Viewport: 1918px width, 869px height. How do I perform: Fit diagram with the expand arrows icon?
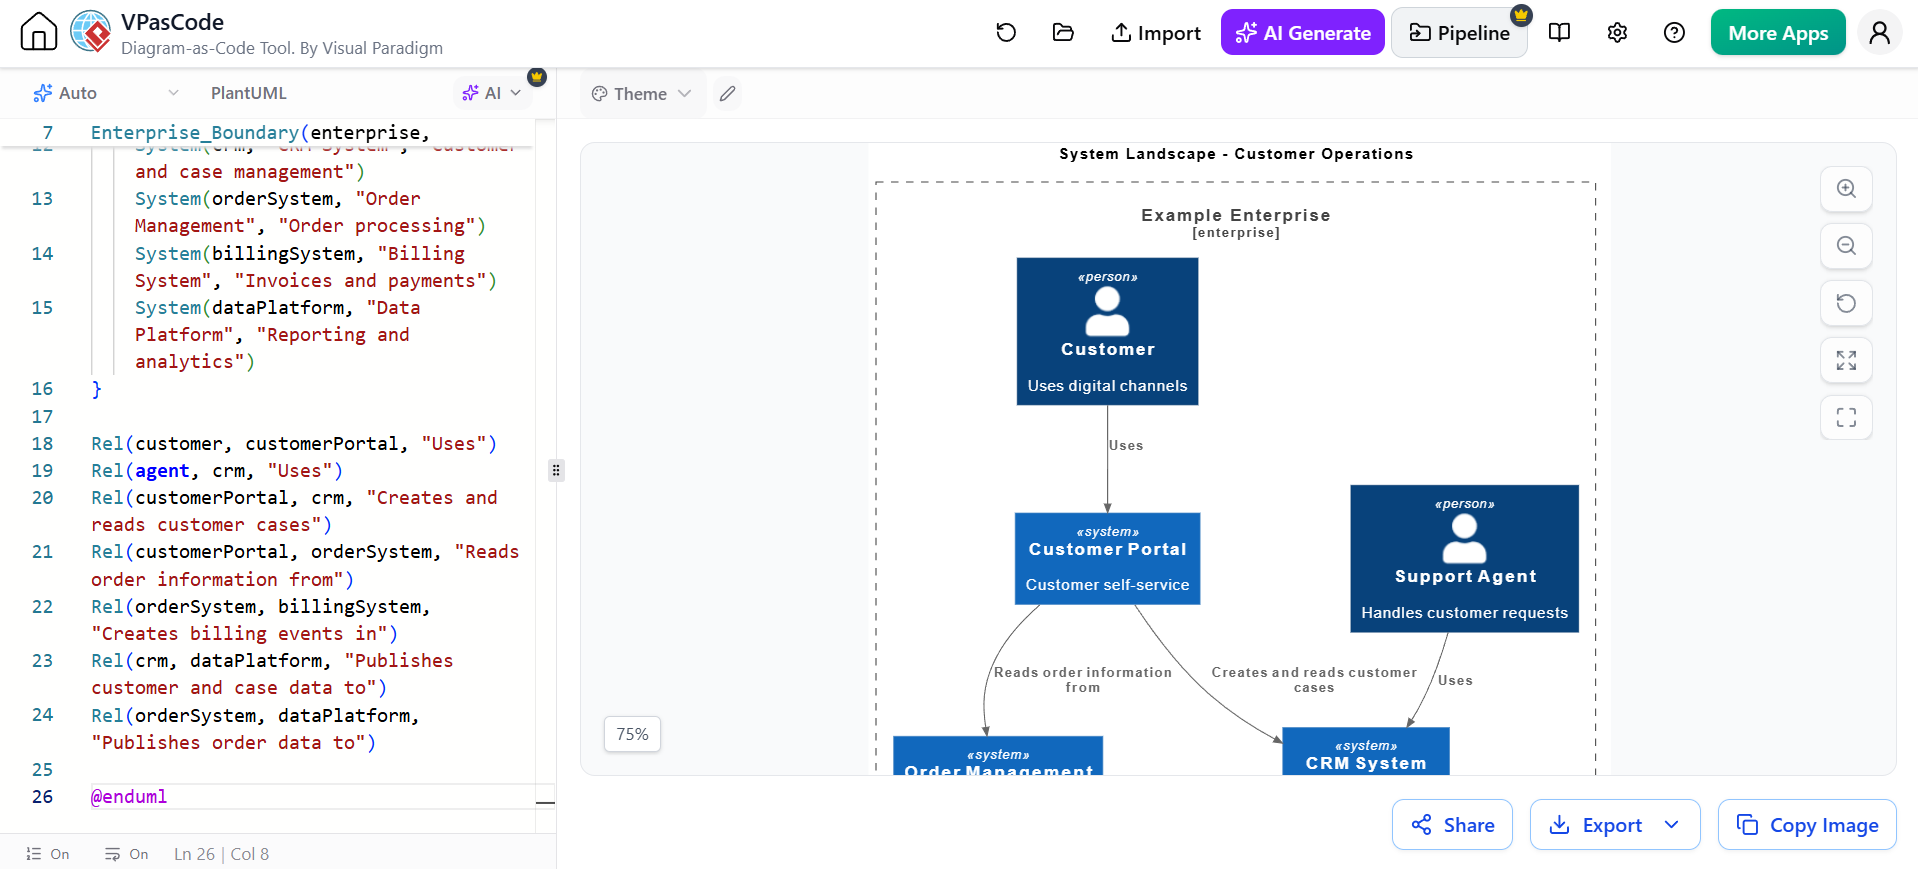tap(1846, 360)
